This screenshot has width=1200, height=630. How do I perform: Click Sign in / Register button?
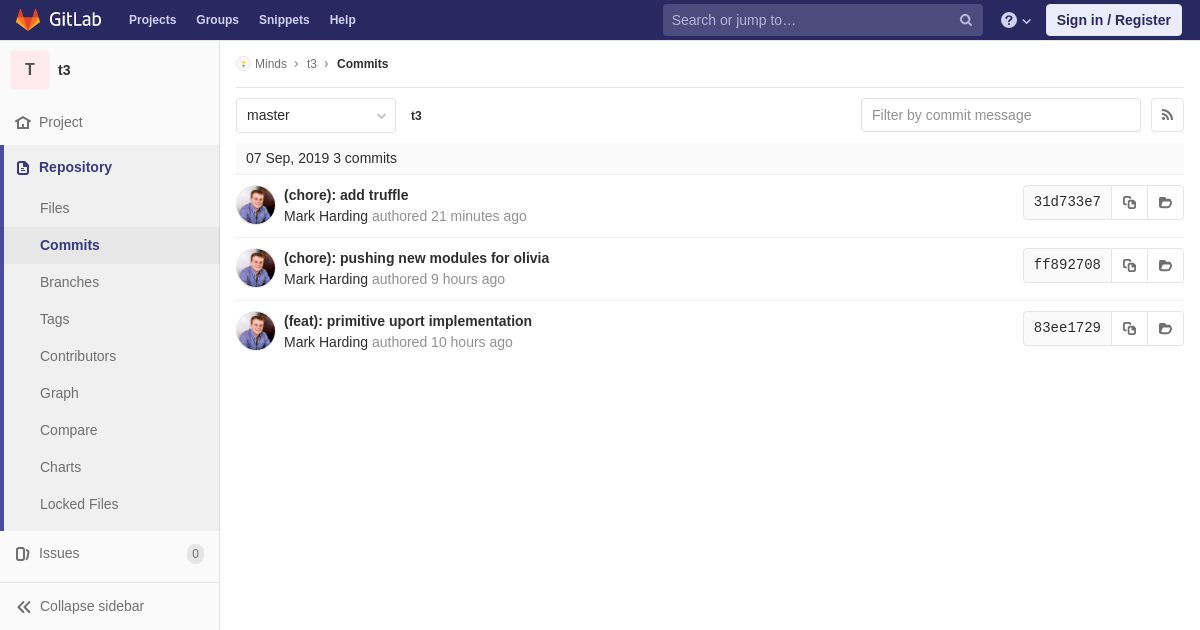[x=1114, y=20]
